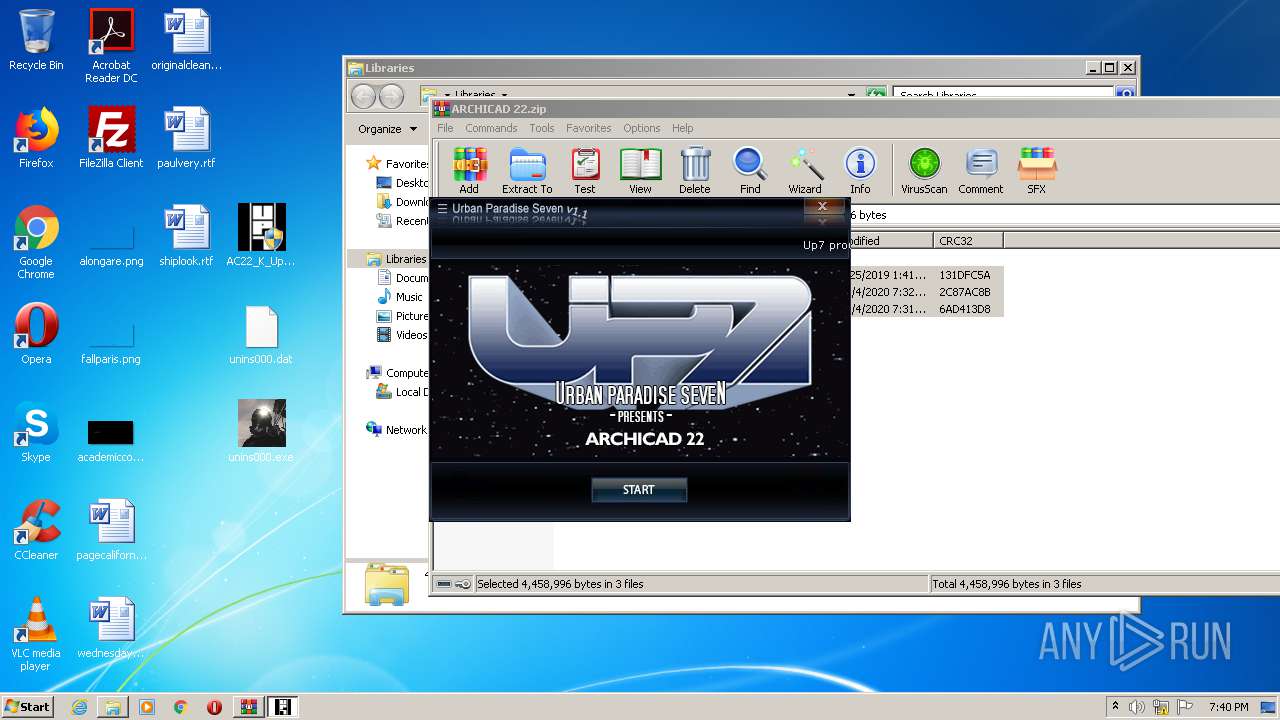Launch Skype from desktop
This screenshot has width=1280, height=720.
[x=36, y=432]
